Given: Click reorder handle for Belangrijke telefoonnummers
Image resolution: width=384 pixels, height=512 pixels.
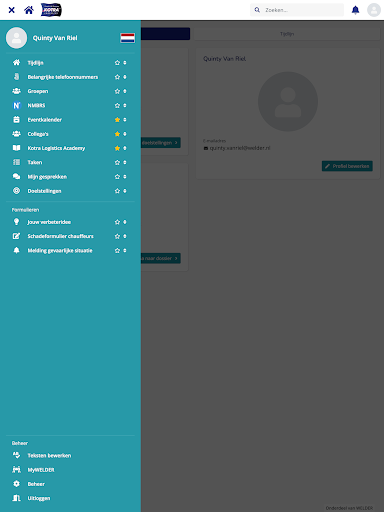Looking at the screenshot, I should point(125,77).
